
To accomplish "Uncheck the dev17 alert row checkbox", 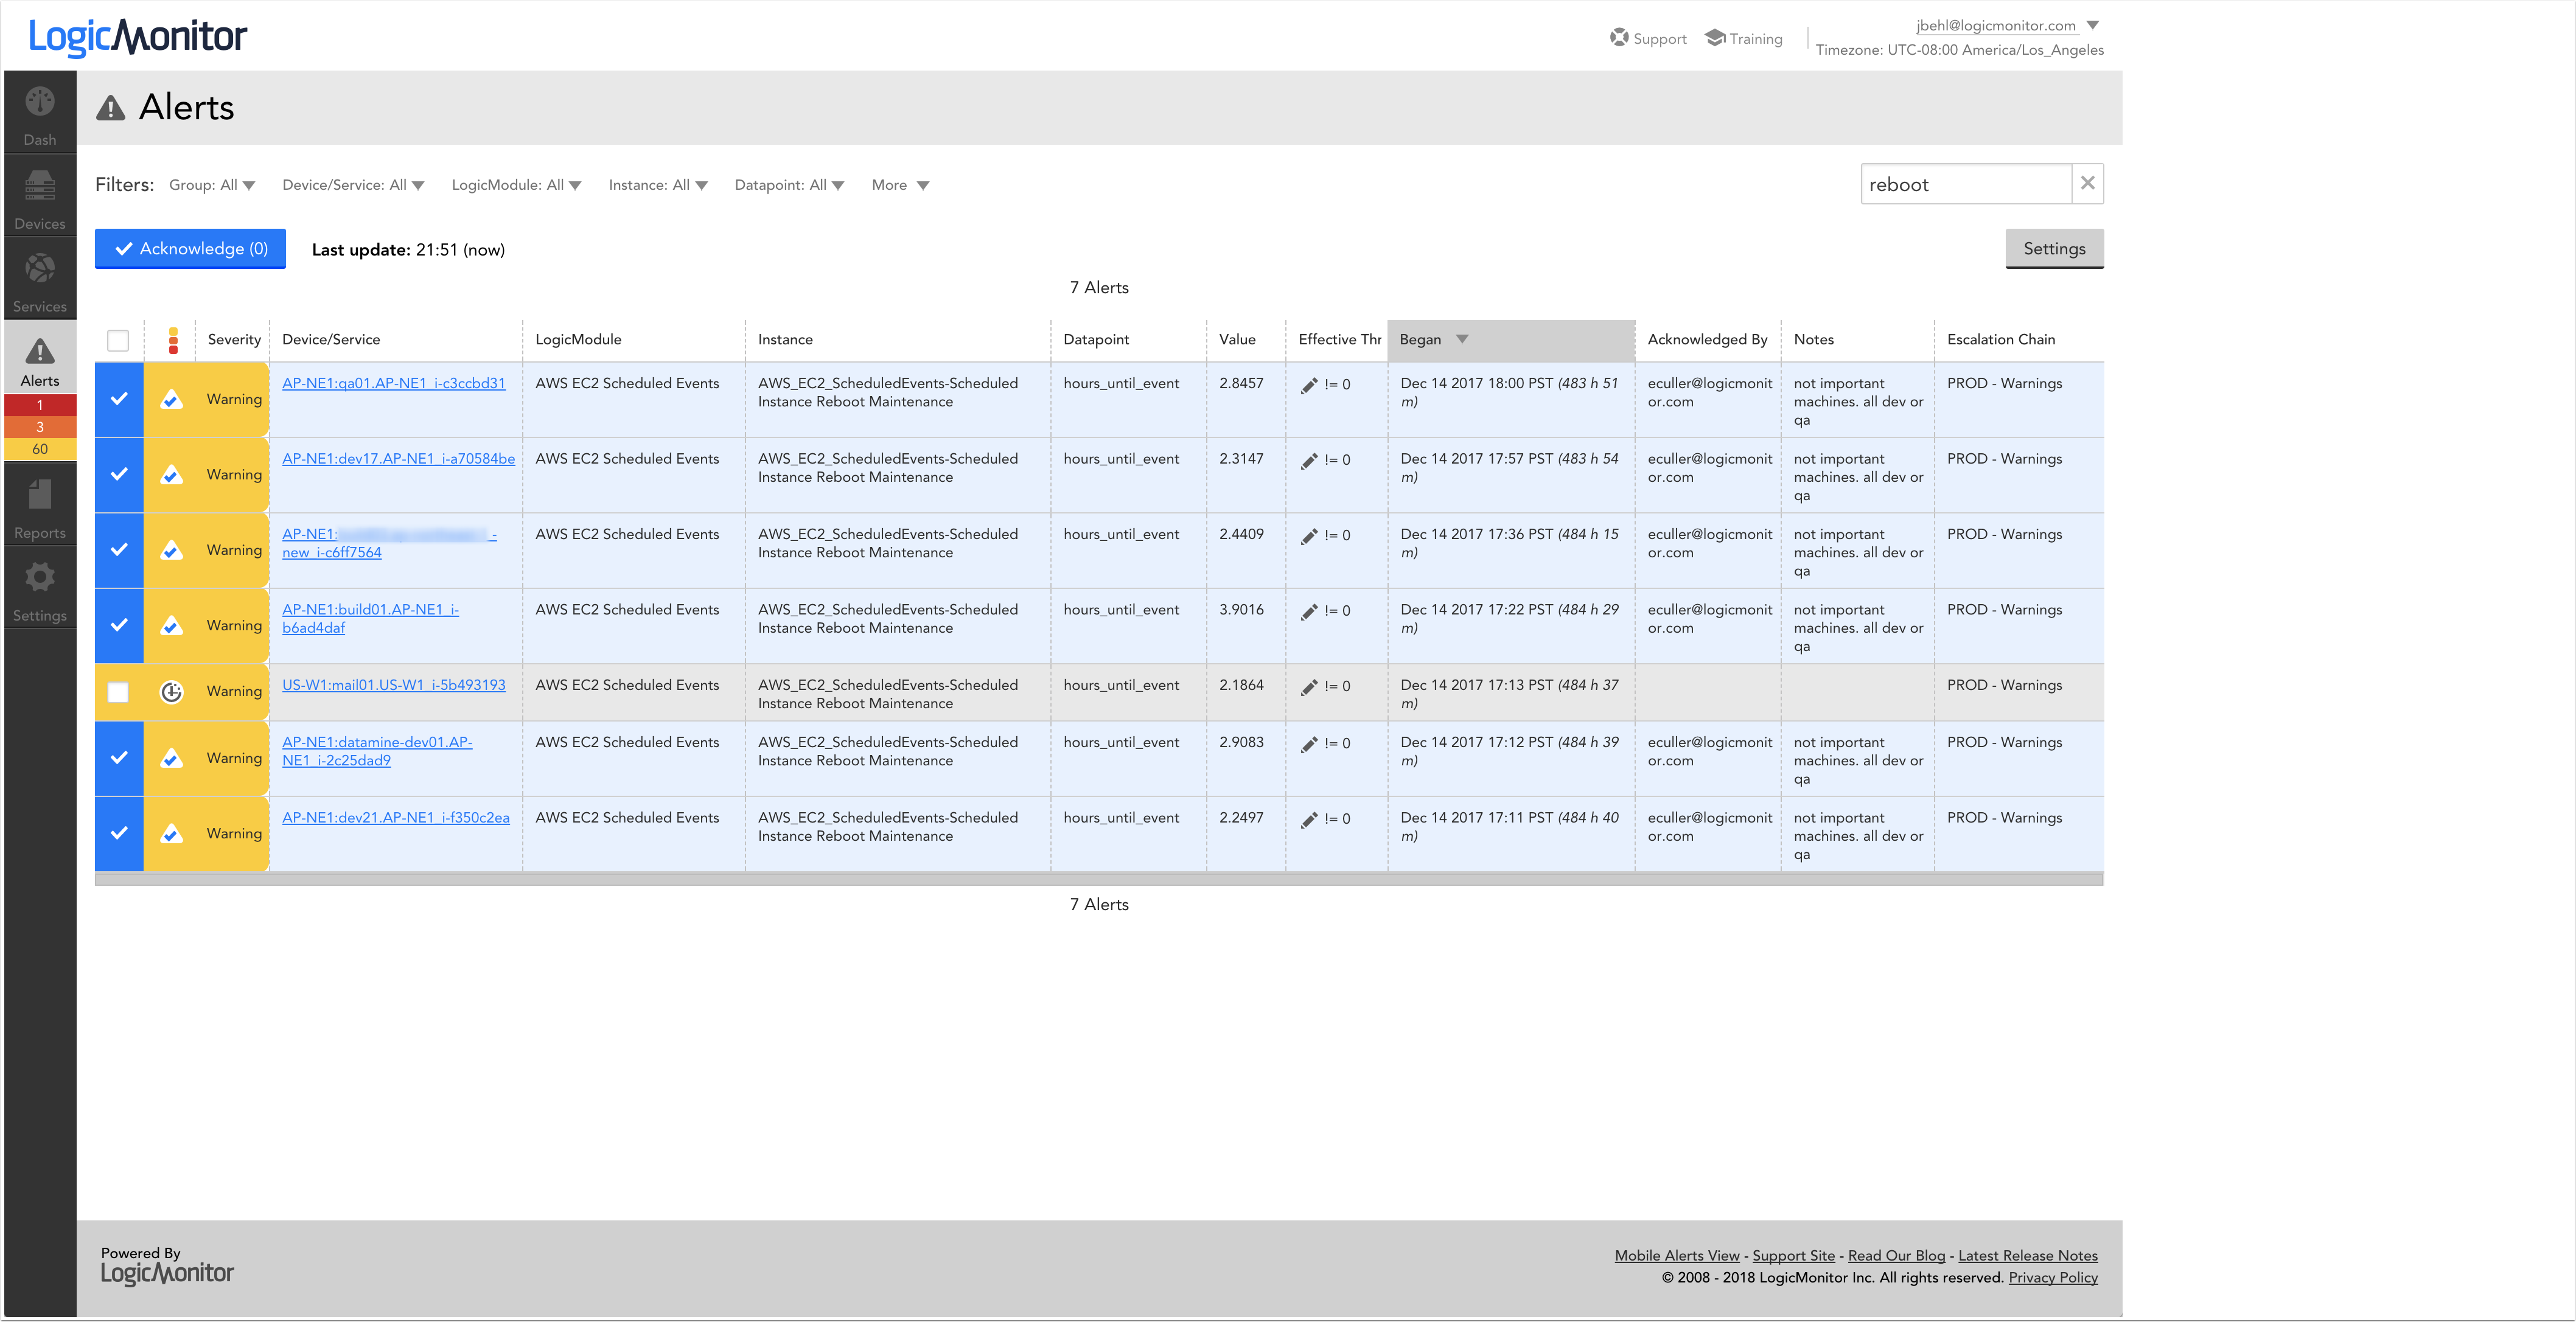I will point(119,474).
